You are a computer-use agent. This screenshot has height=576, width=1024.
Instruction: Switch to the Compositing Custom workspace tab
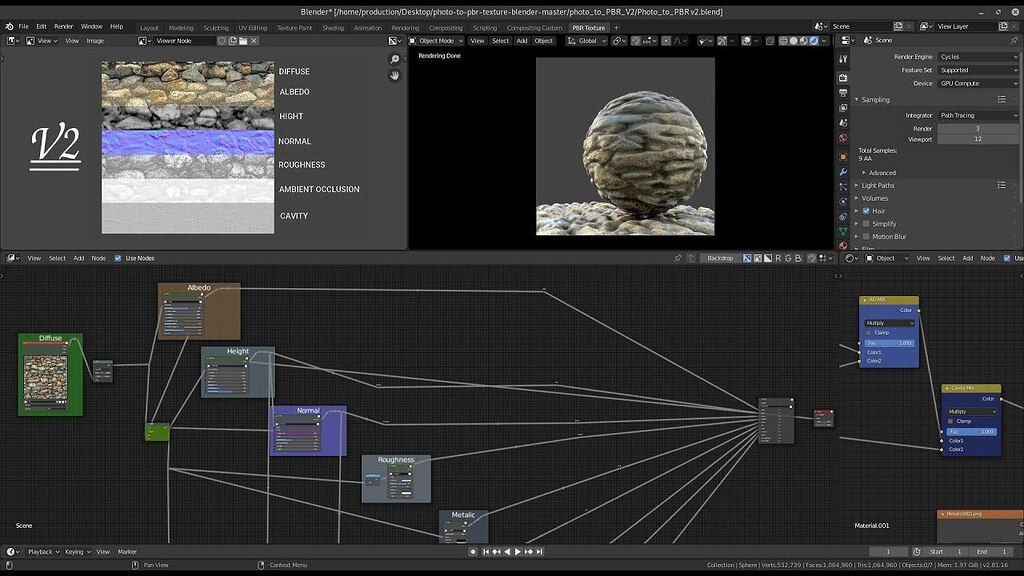click(x=534, y=28)
